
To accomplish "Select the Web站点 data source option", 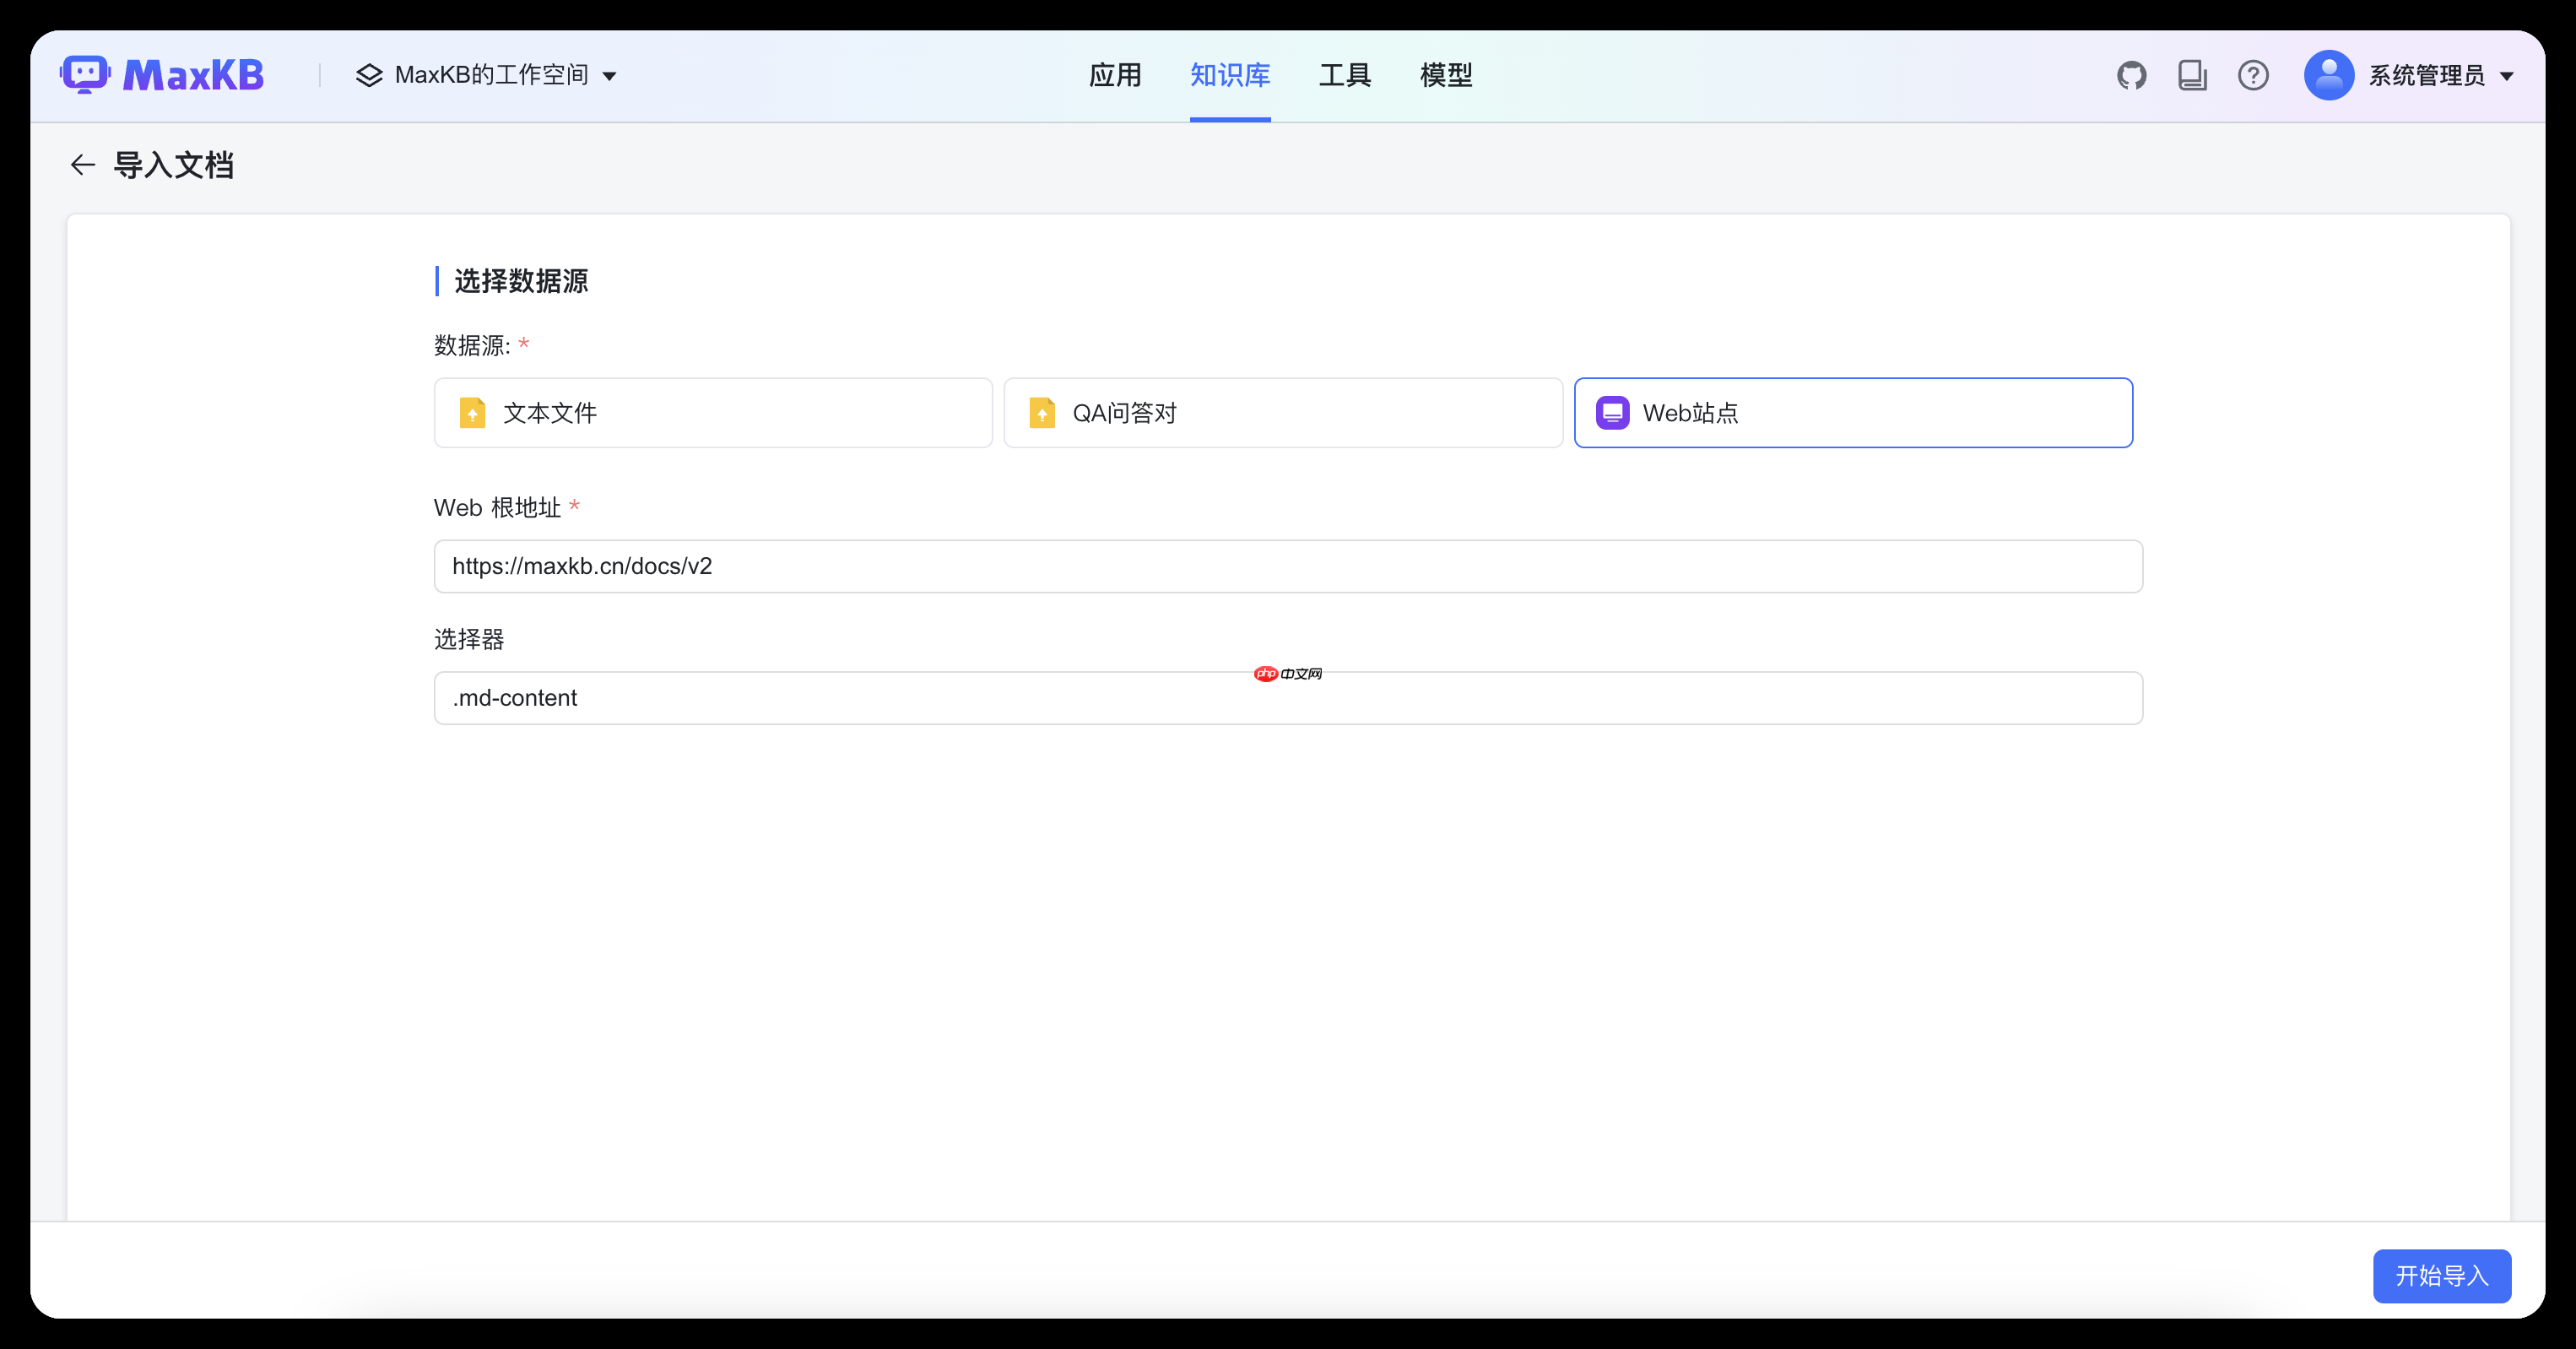I will (1853, 412).
